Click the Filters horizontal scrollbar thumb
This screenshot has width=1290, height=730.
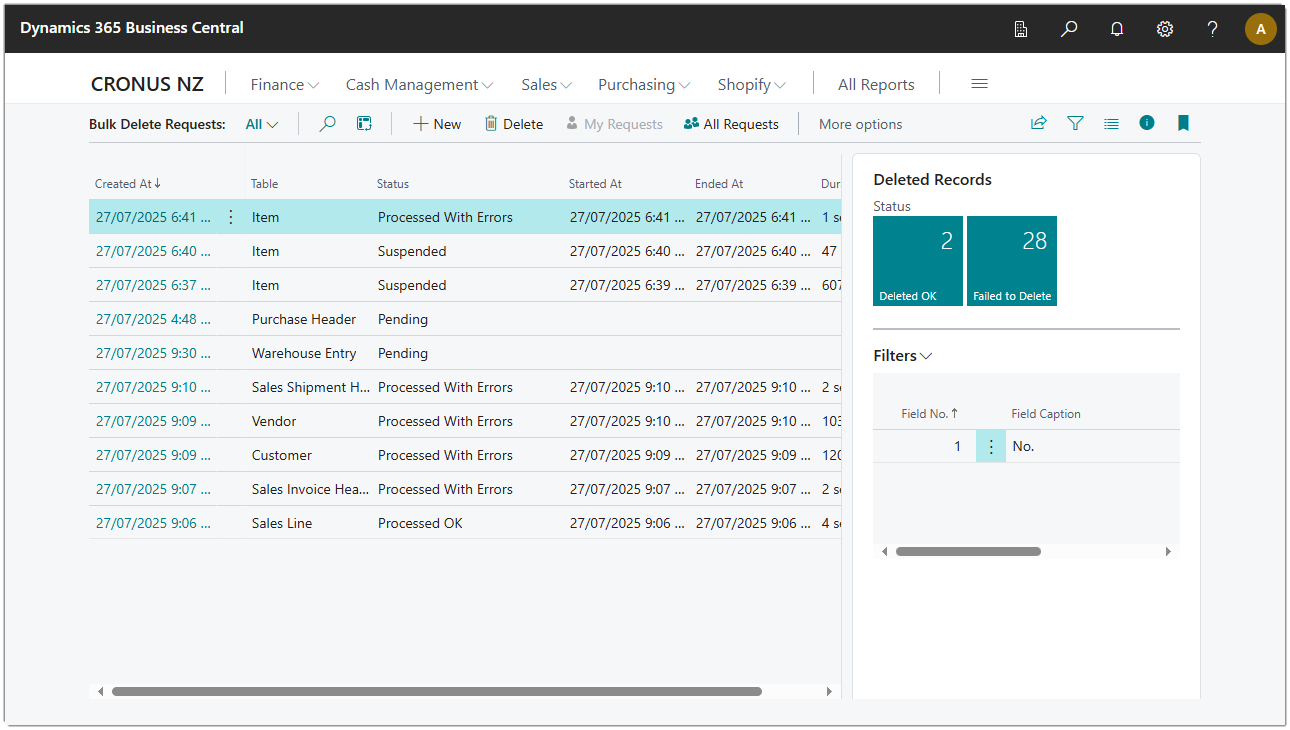968,551
